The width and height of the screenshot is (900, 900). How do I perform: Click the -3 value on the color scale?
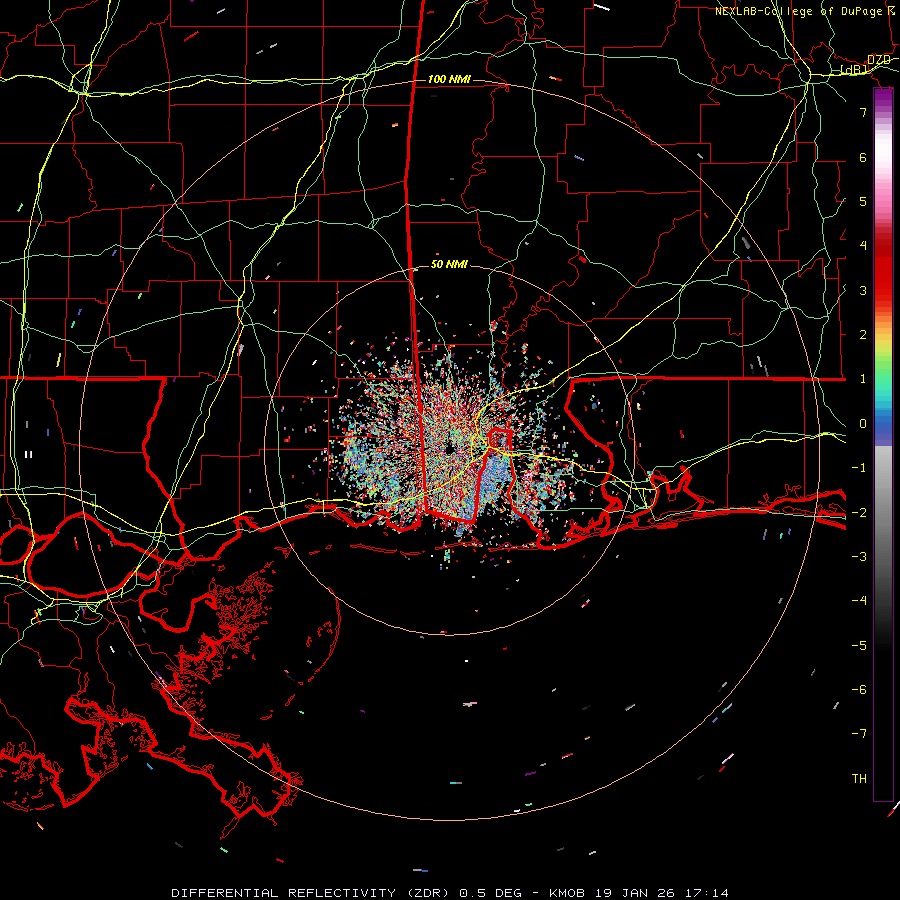(x=859, y=557)
